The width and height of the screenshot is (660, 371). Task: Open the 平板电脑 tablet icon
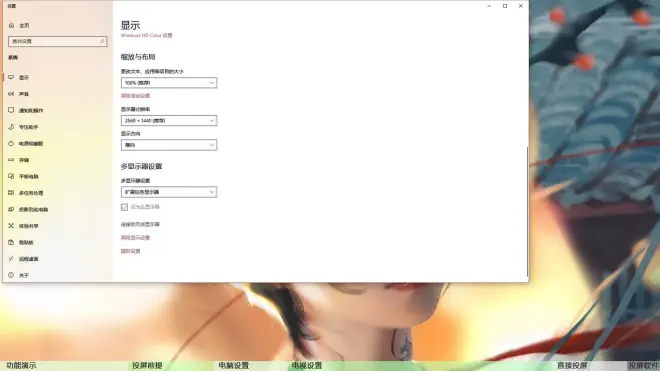(11, 176)
